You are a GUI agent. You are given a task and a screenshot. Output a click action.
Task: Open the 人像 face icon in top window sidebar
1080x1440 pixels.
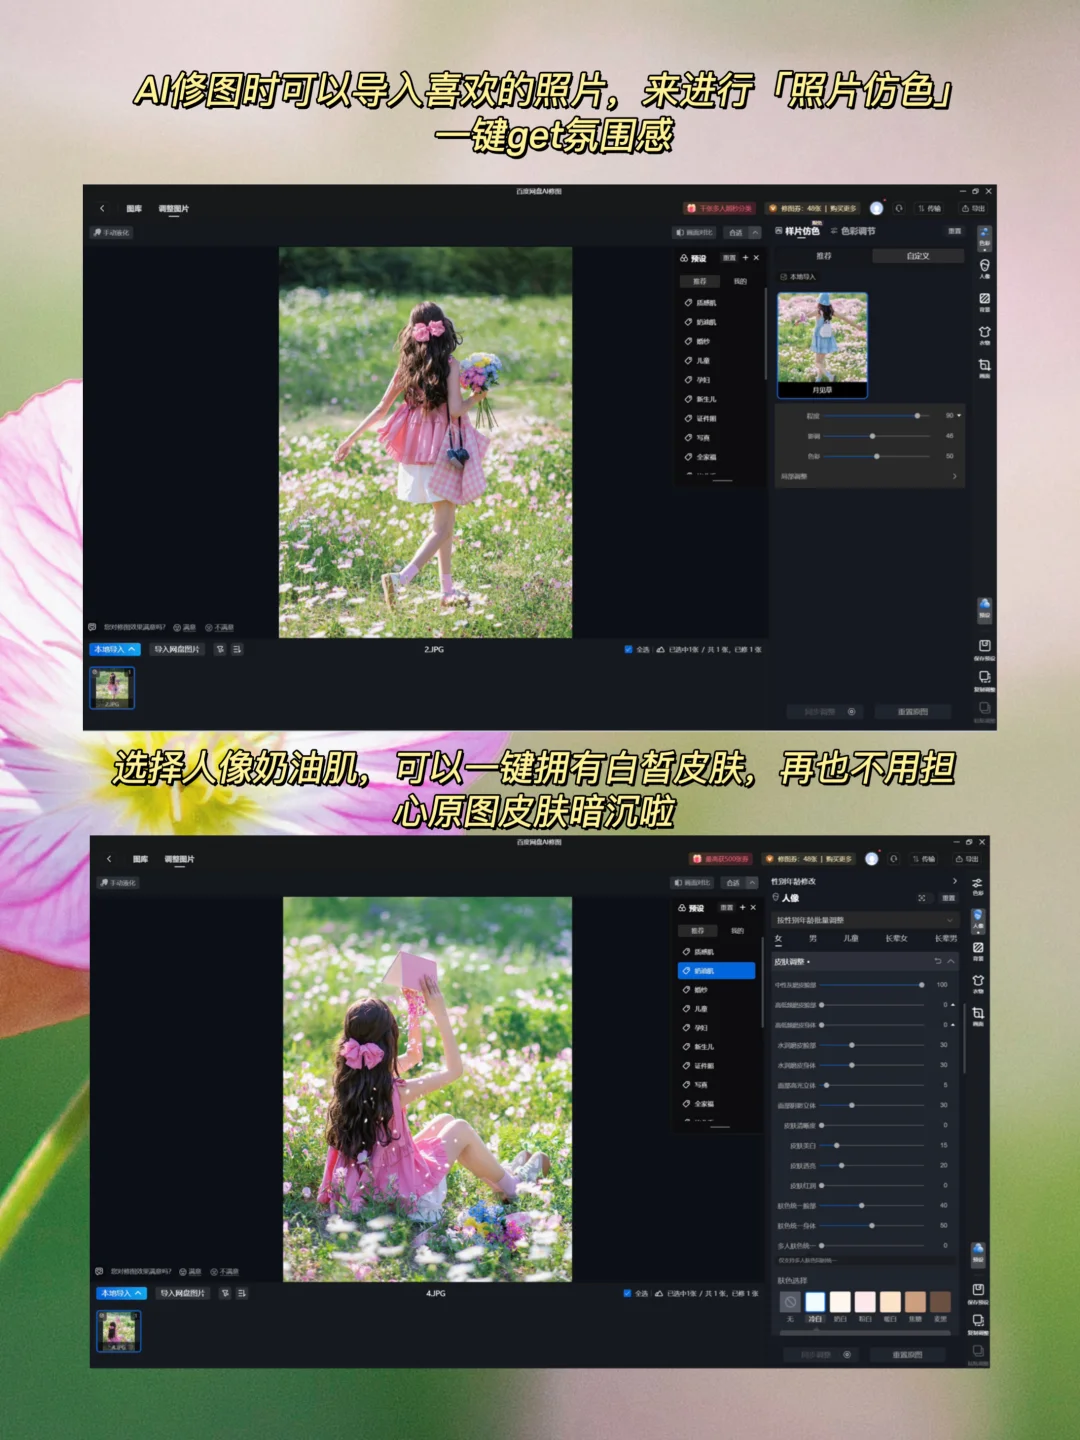point(984,268)
